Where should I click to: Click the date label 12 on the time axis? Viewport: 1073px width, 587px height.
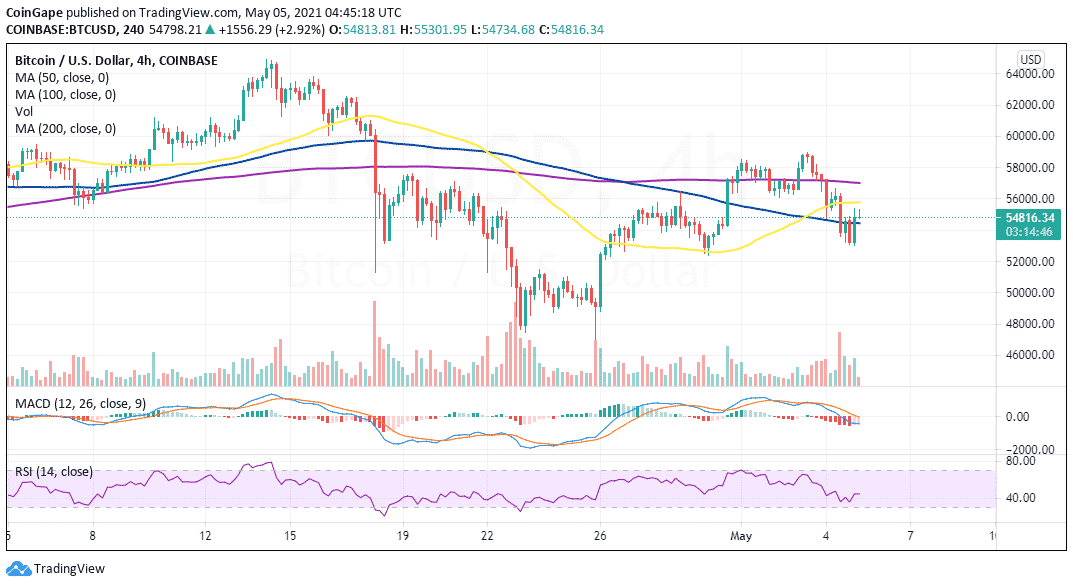click(x=206, y=536)
